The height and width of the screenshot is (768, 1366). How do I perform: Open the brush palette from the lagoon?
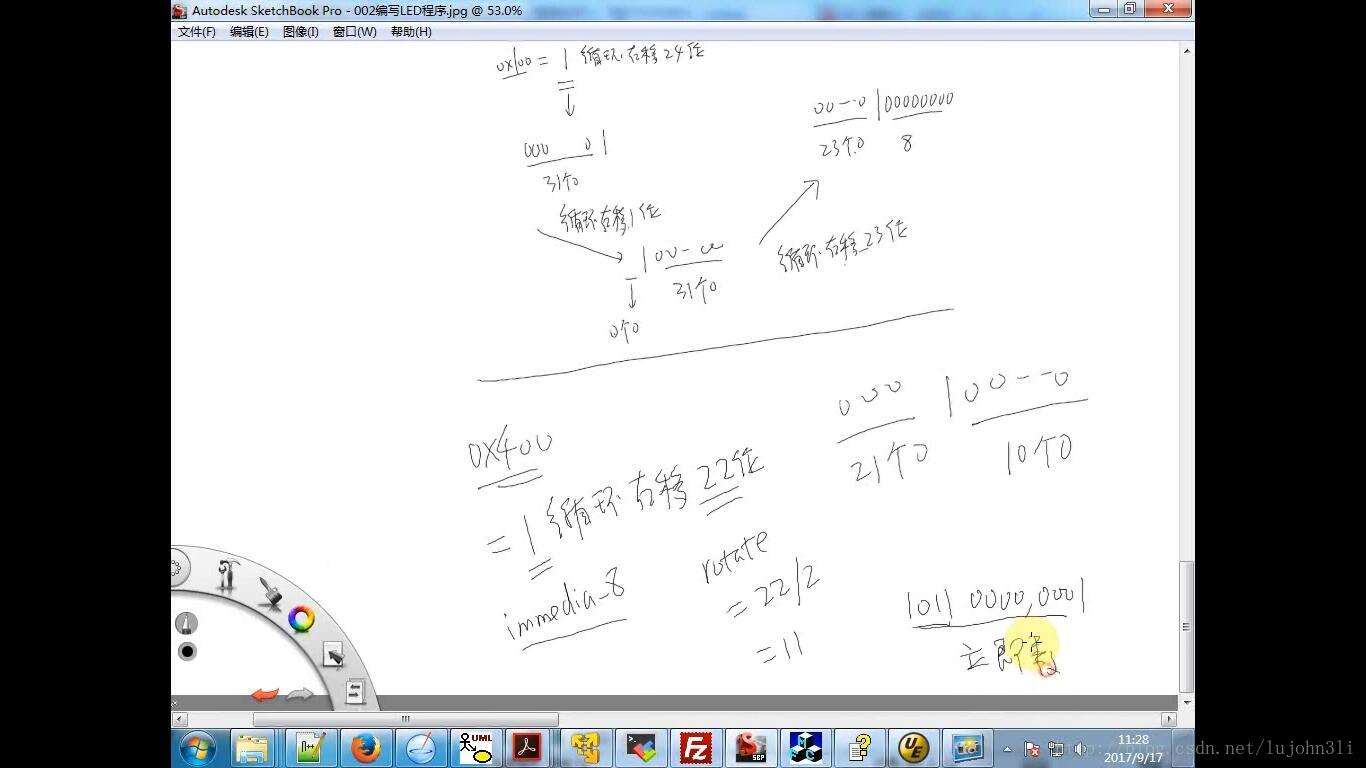click(270, 592)
